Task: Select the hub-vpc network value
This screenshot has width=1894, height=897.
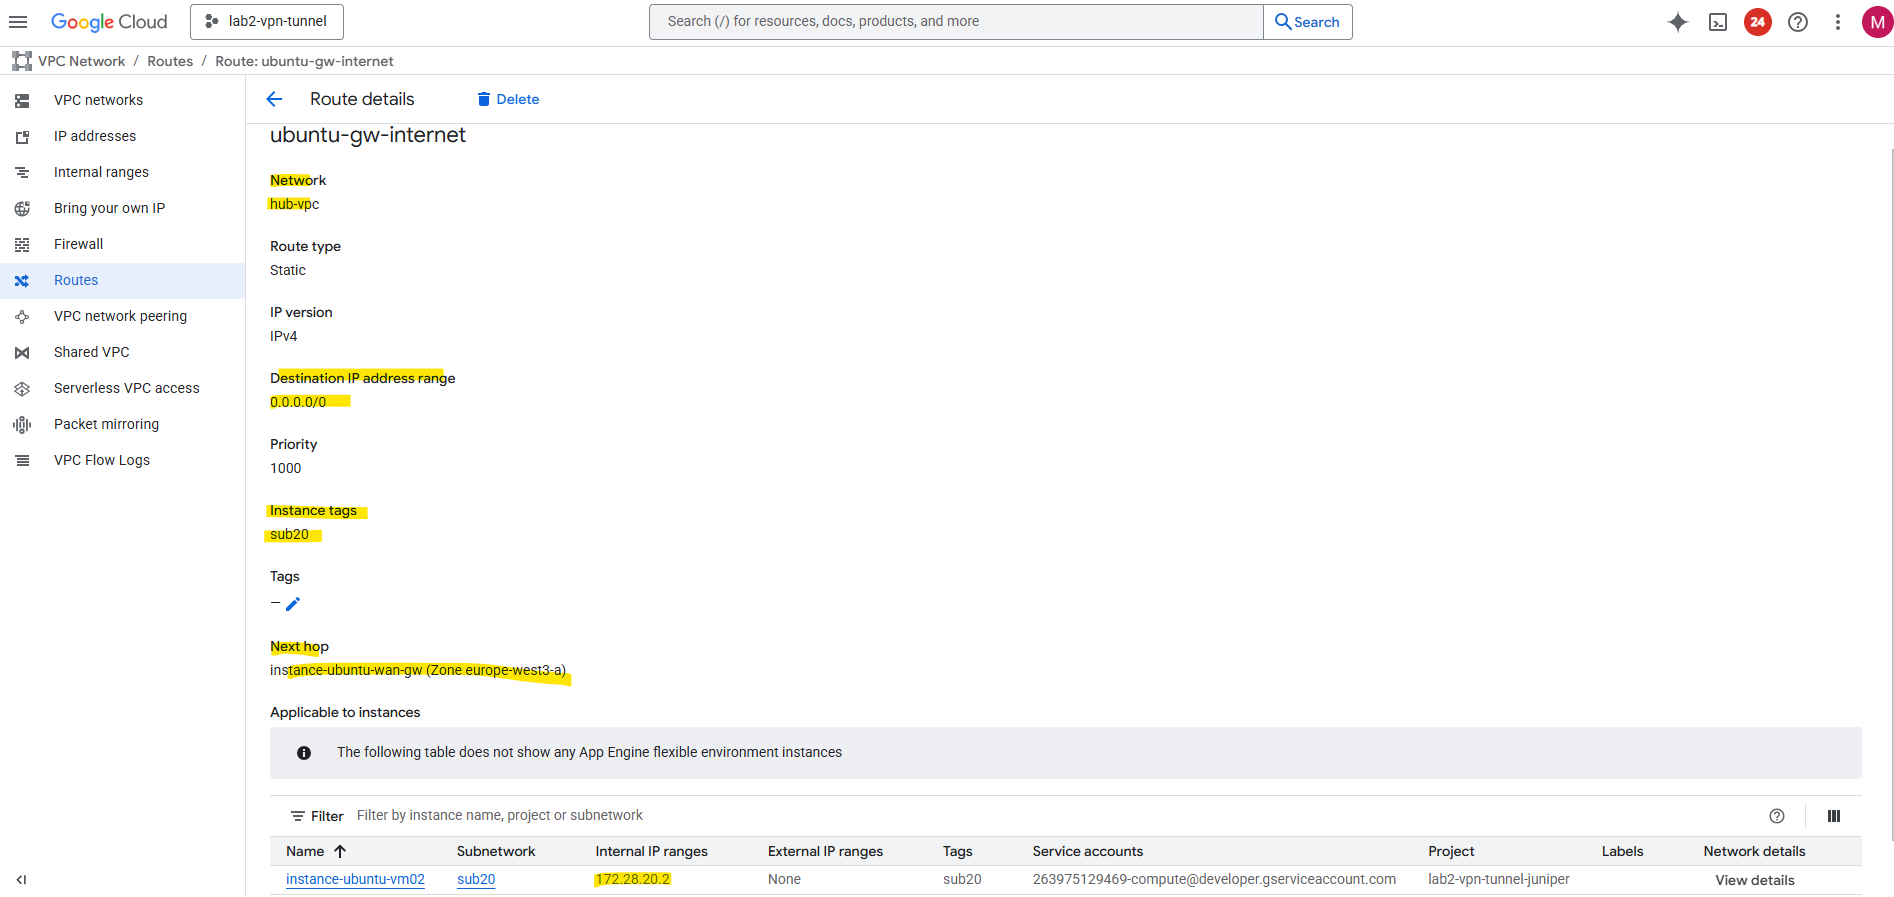Action: point(294,204)
